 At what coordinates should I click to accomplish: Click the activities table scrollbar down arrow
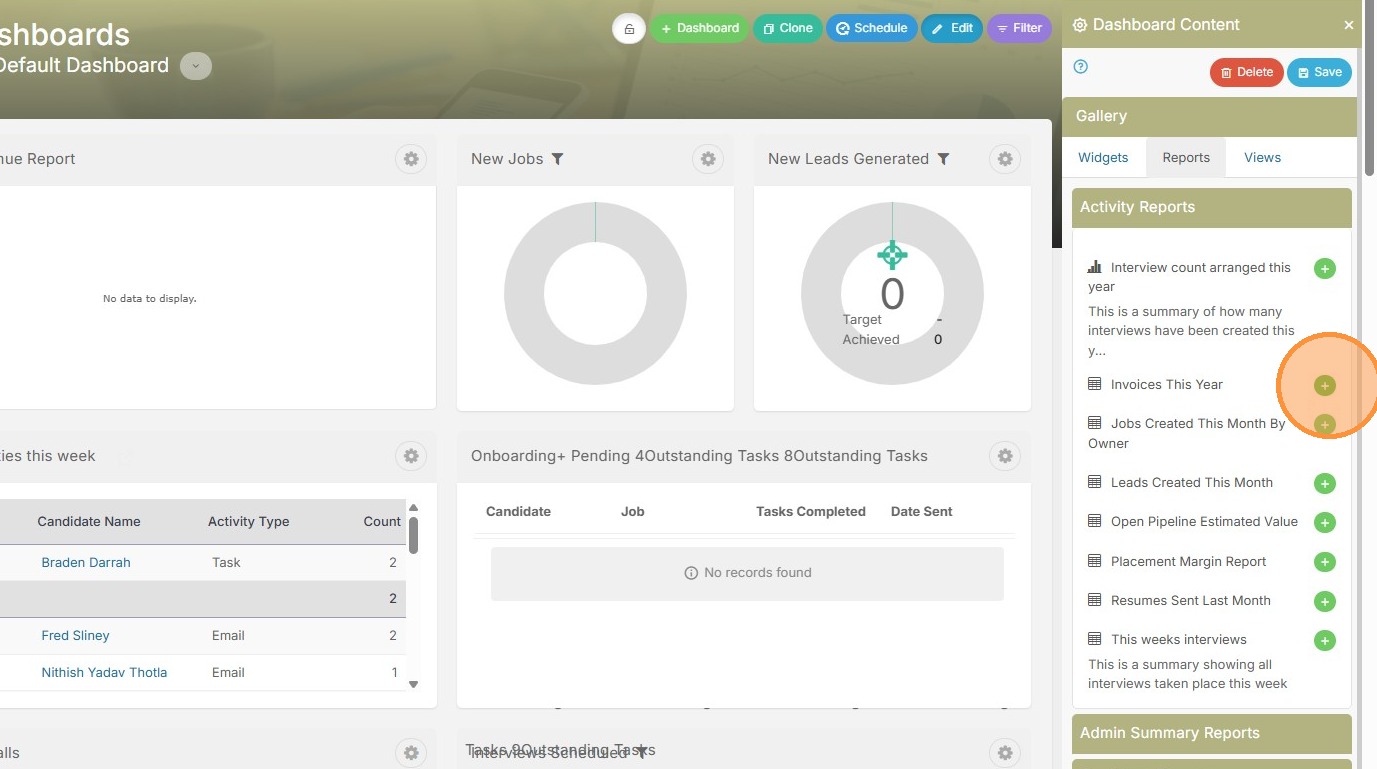pos(414,685)
